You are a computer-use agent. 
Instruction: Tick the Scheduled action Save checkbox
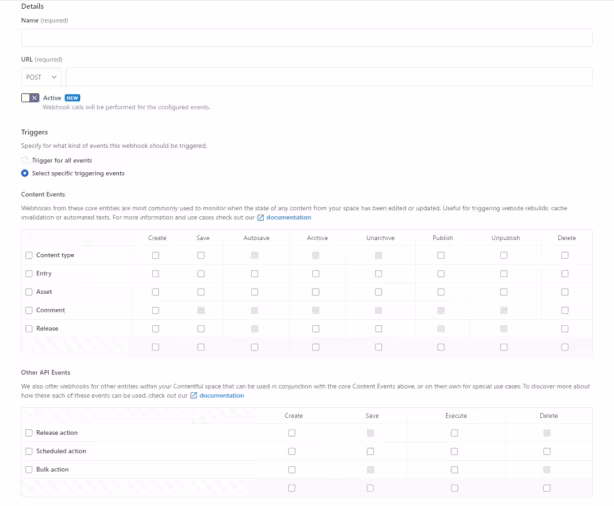[x=370, y=452]
